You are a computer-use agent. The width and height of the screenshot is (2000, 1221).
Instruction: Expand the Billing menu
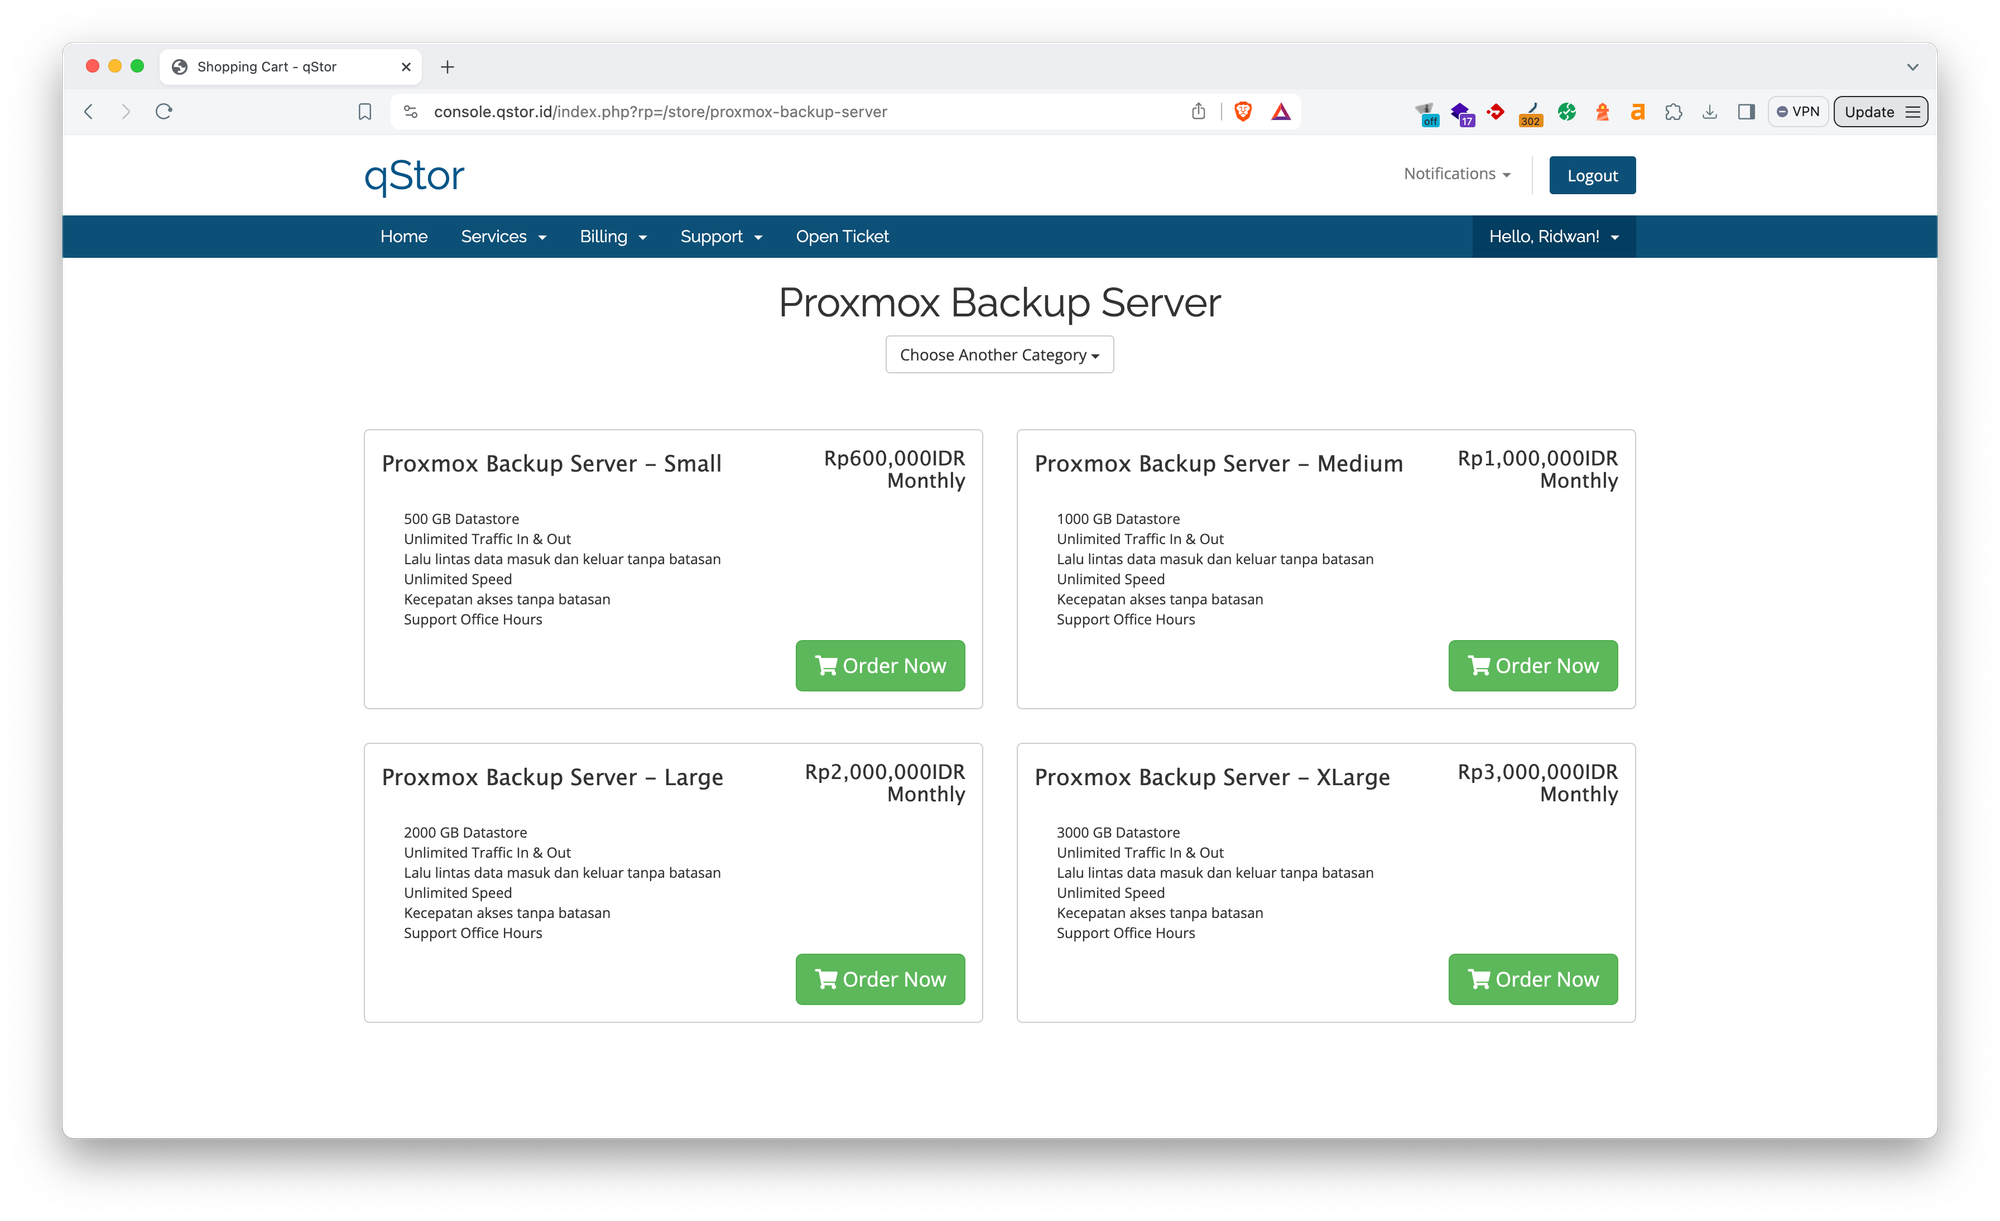click(x=614, y=236)
